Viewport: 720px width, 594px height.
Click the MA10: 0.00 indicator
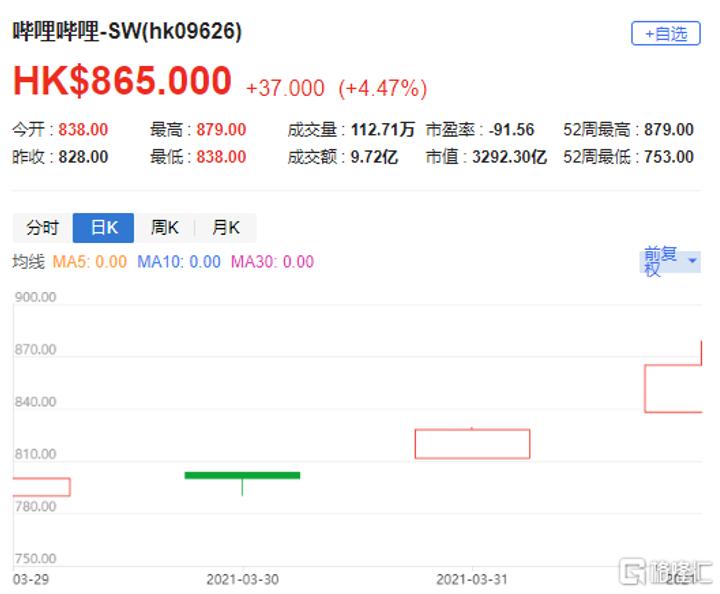click(179, 262)
